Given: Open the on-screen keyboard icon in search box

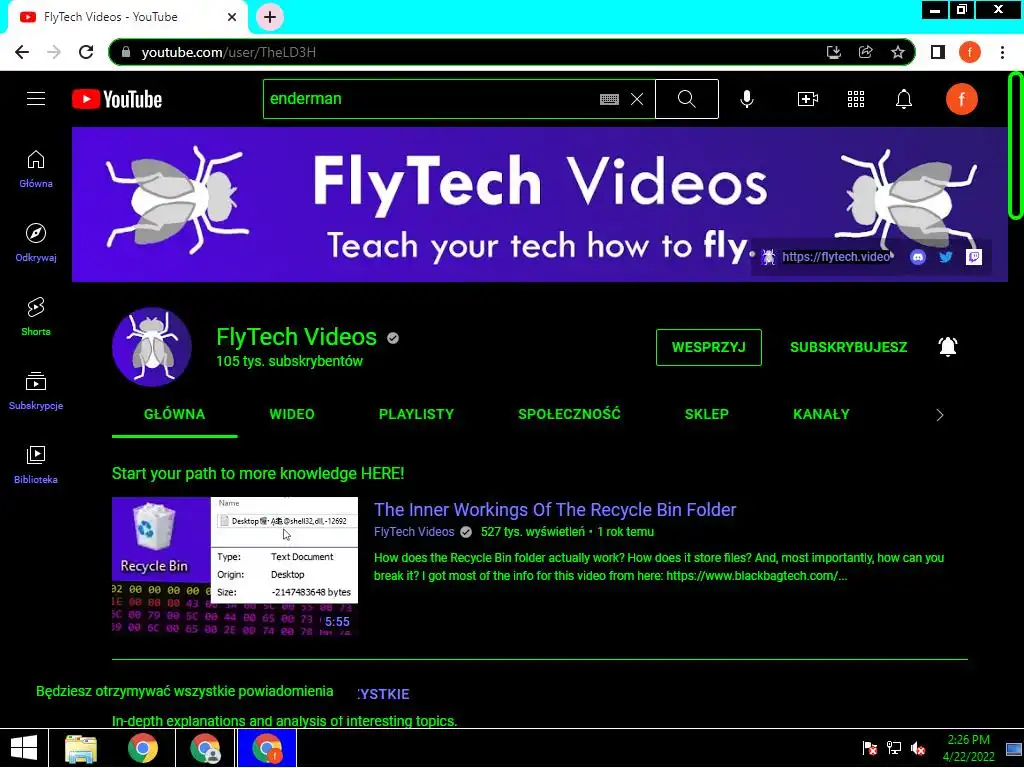Looking at the screenshot, I should point(609,99).
